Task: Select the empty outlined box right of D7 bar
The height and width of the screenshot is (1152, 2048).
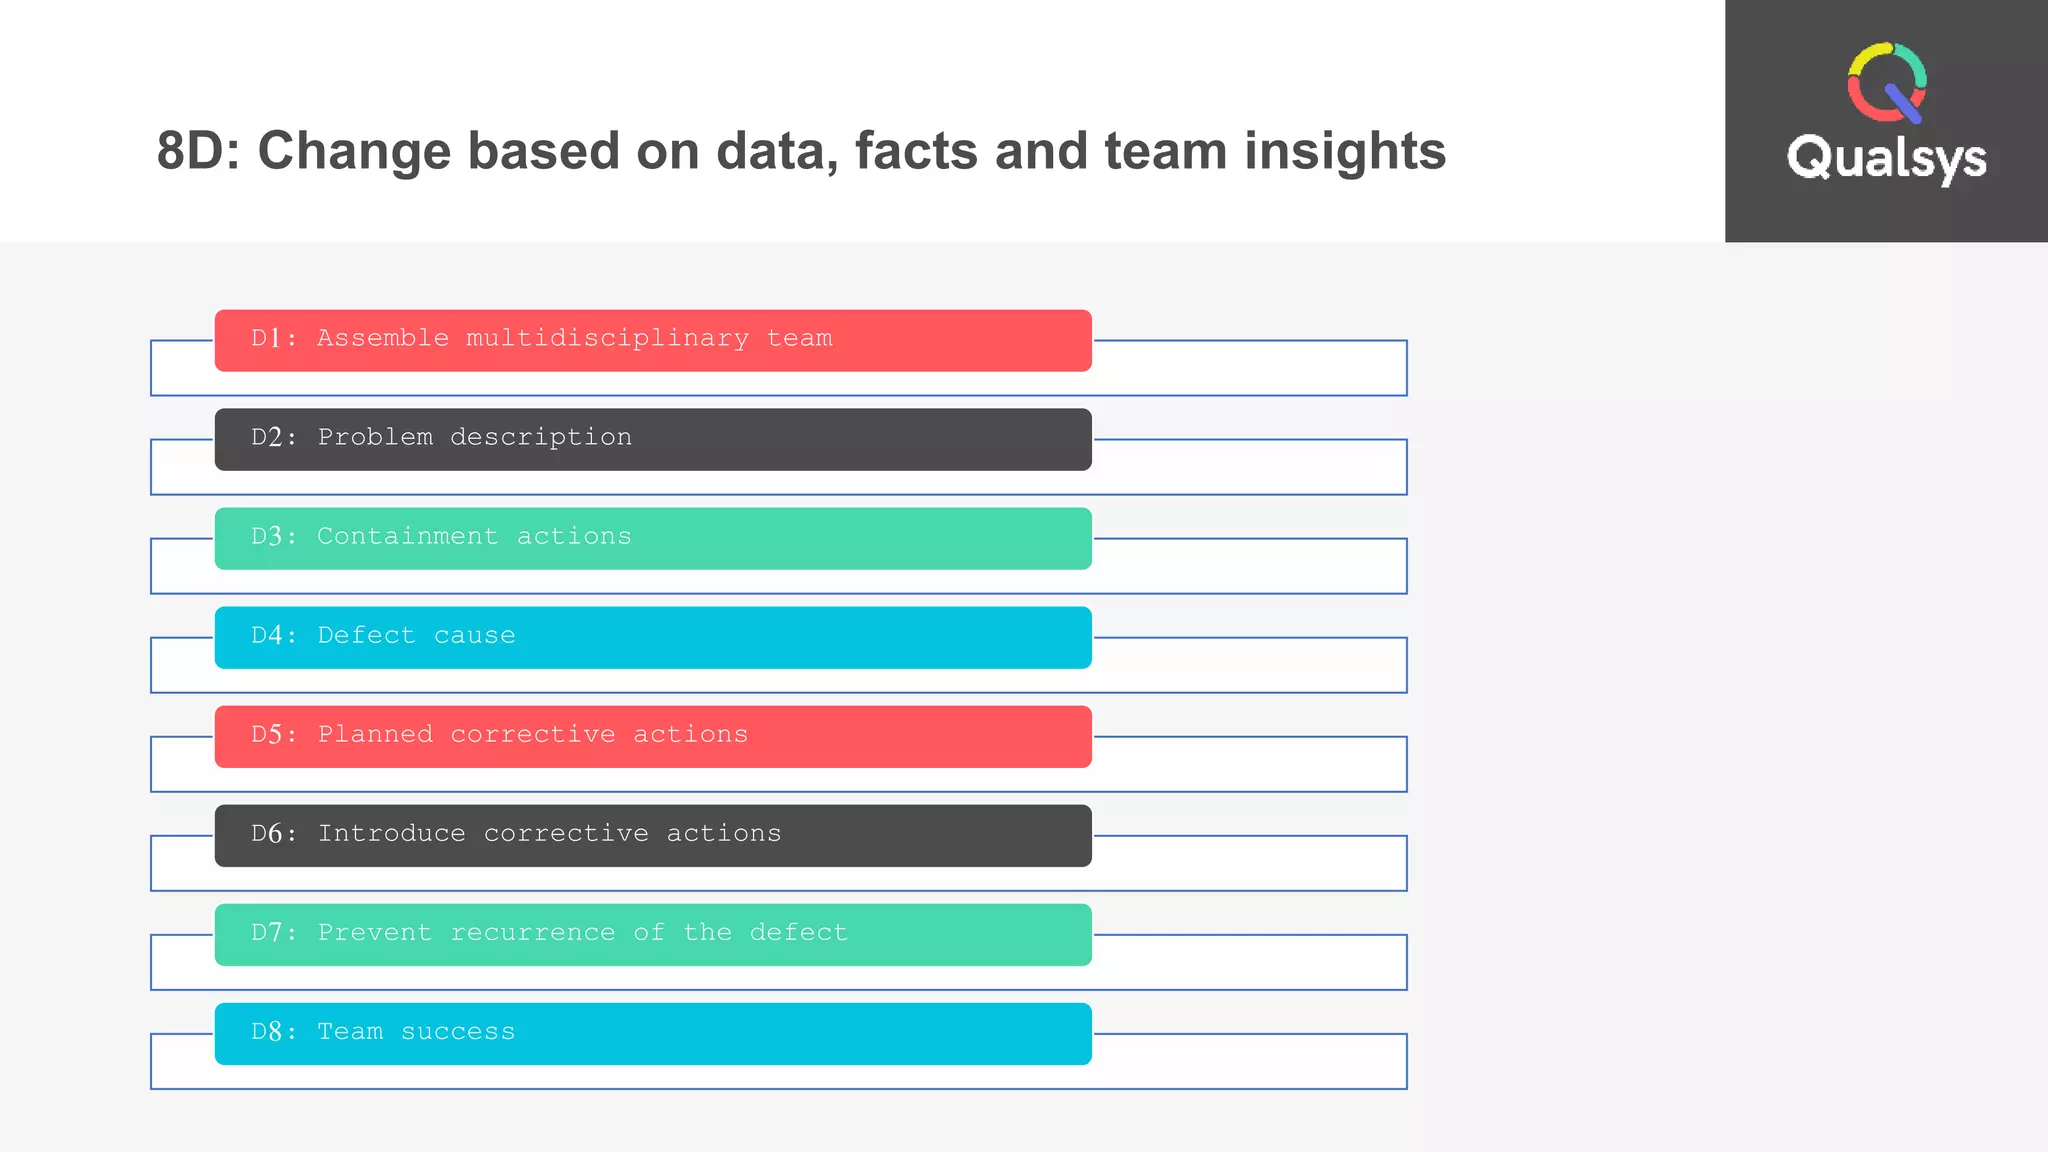Action: coord(1250,962)
